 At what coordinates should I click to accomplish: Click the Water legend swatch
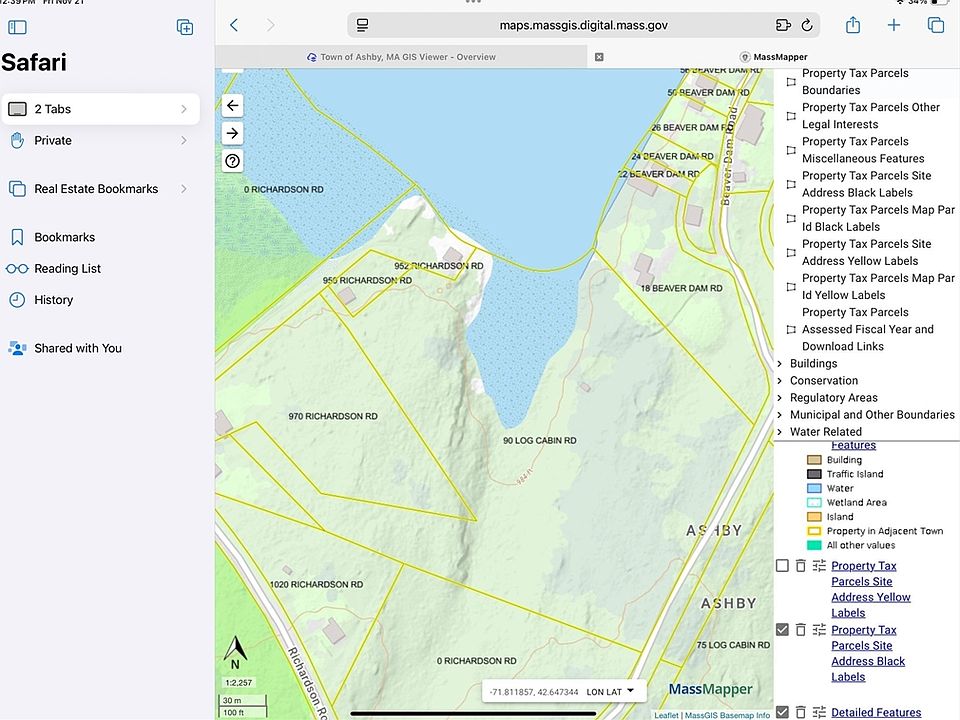814,489
